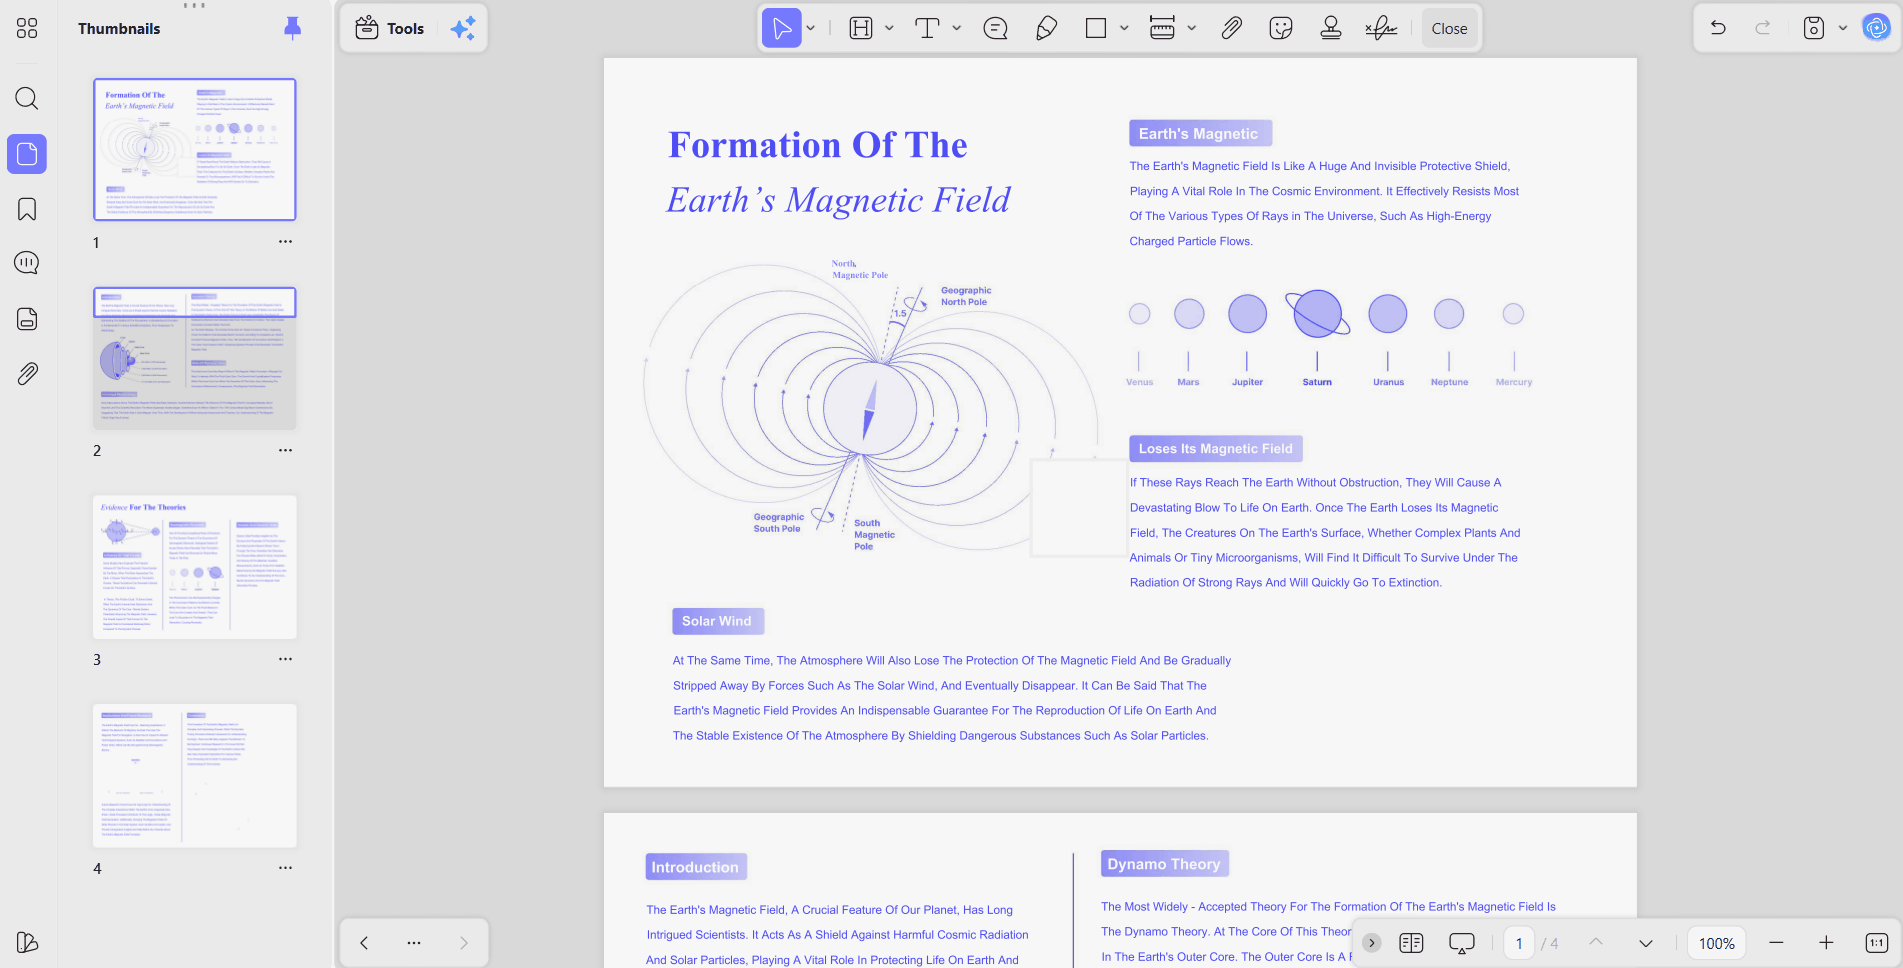The width and height of the screenshot is (1903, 968).
Task: Pin the Thumbnails panel
Action: pos(292,28)
